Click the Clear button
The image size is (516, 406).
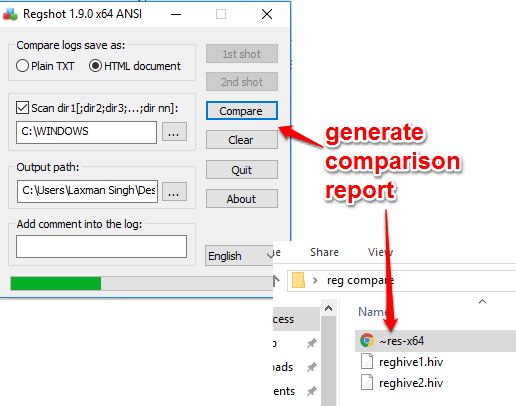(x=242, y=140)
